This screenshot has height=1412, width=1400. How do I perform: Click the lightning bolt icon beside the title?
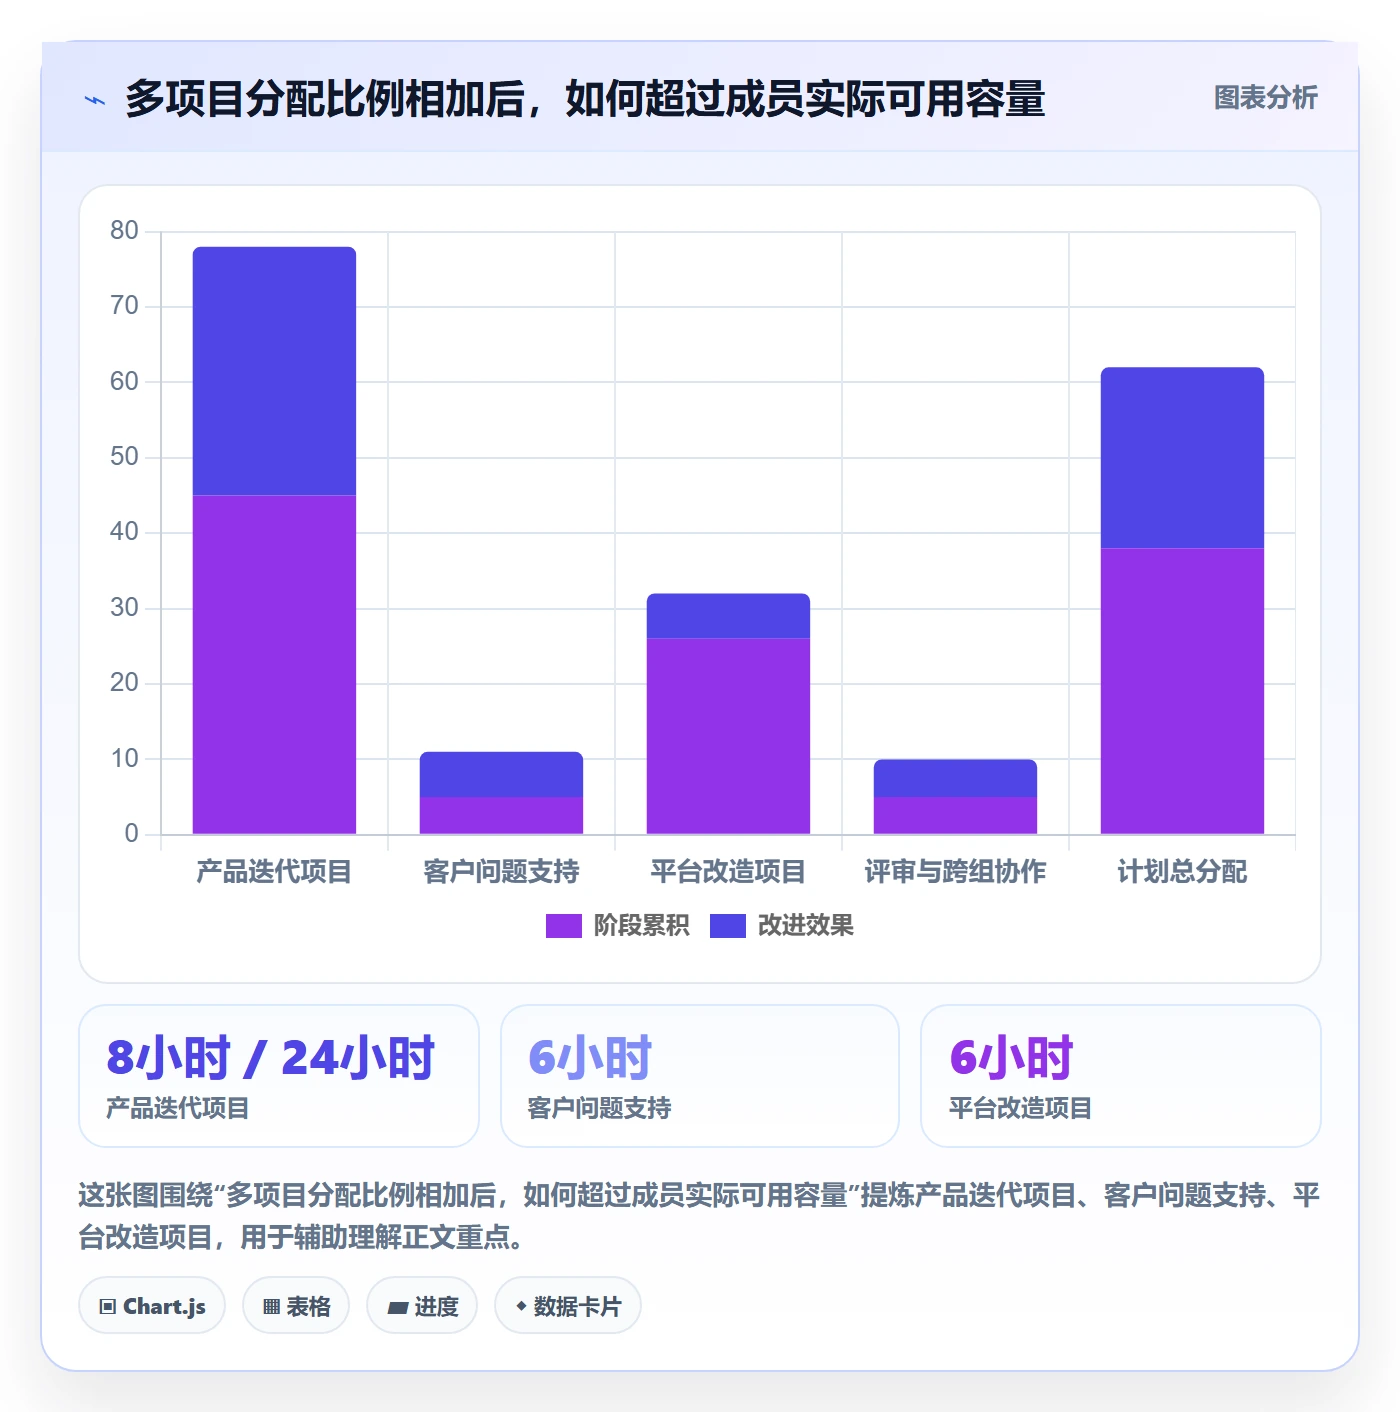(95, 100)
